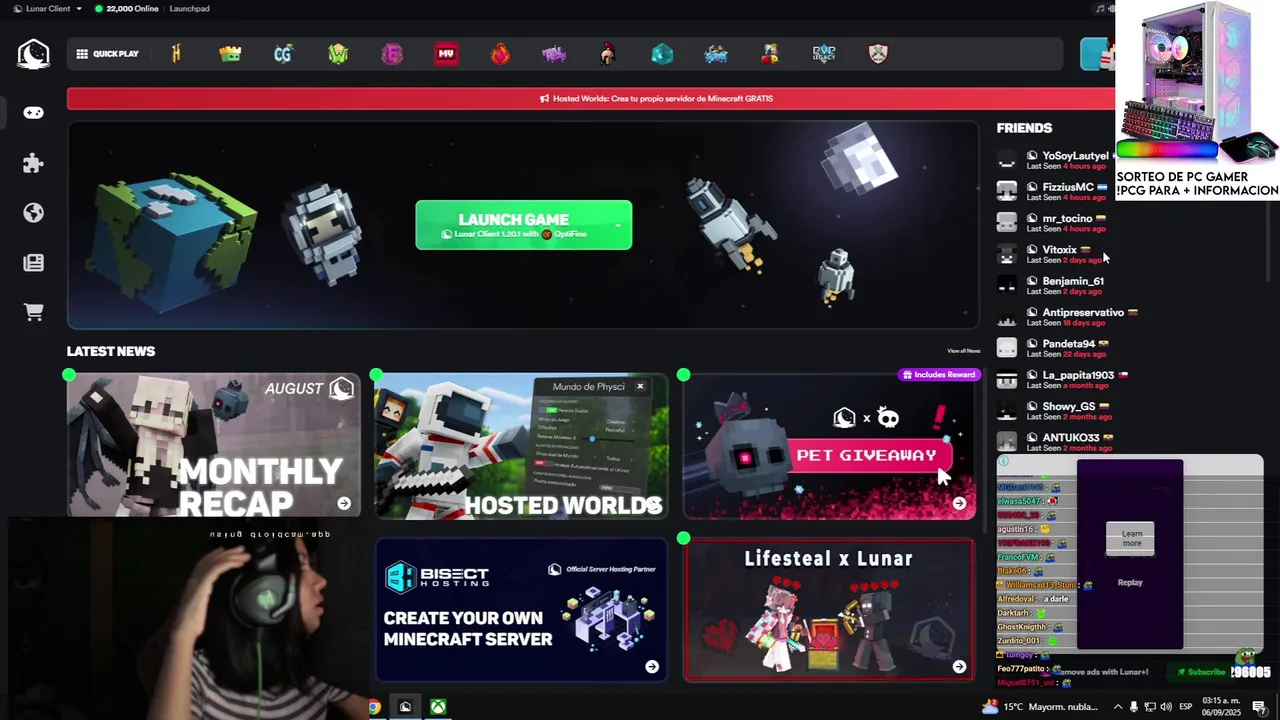
Task: Click Replay on the ad panel
Action: coord(1130,582)
